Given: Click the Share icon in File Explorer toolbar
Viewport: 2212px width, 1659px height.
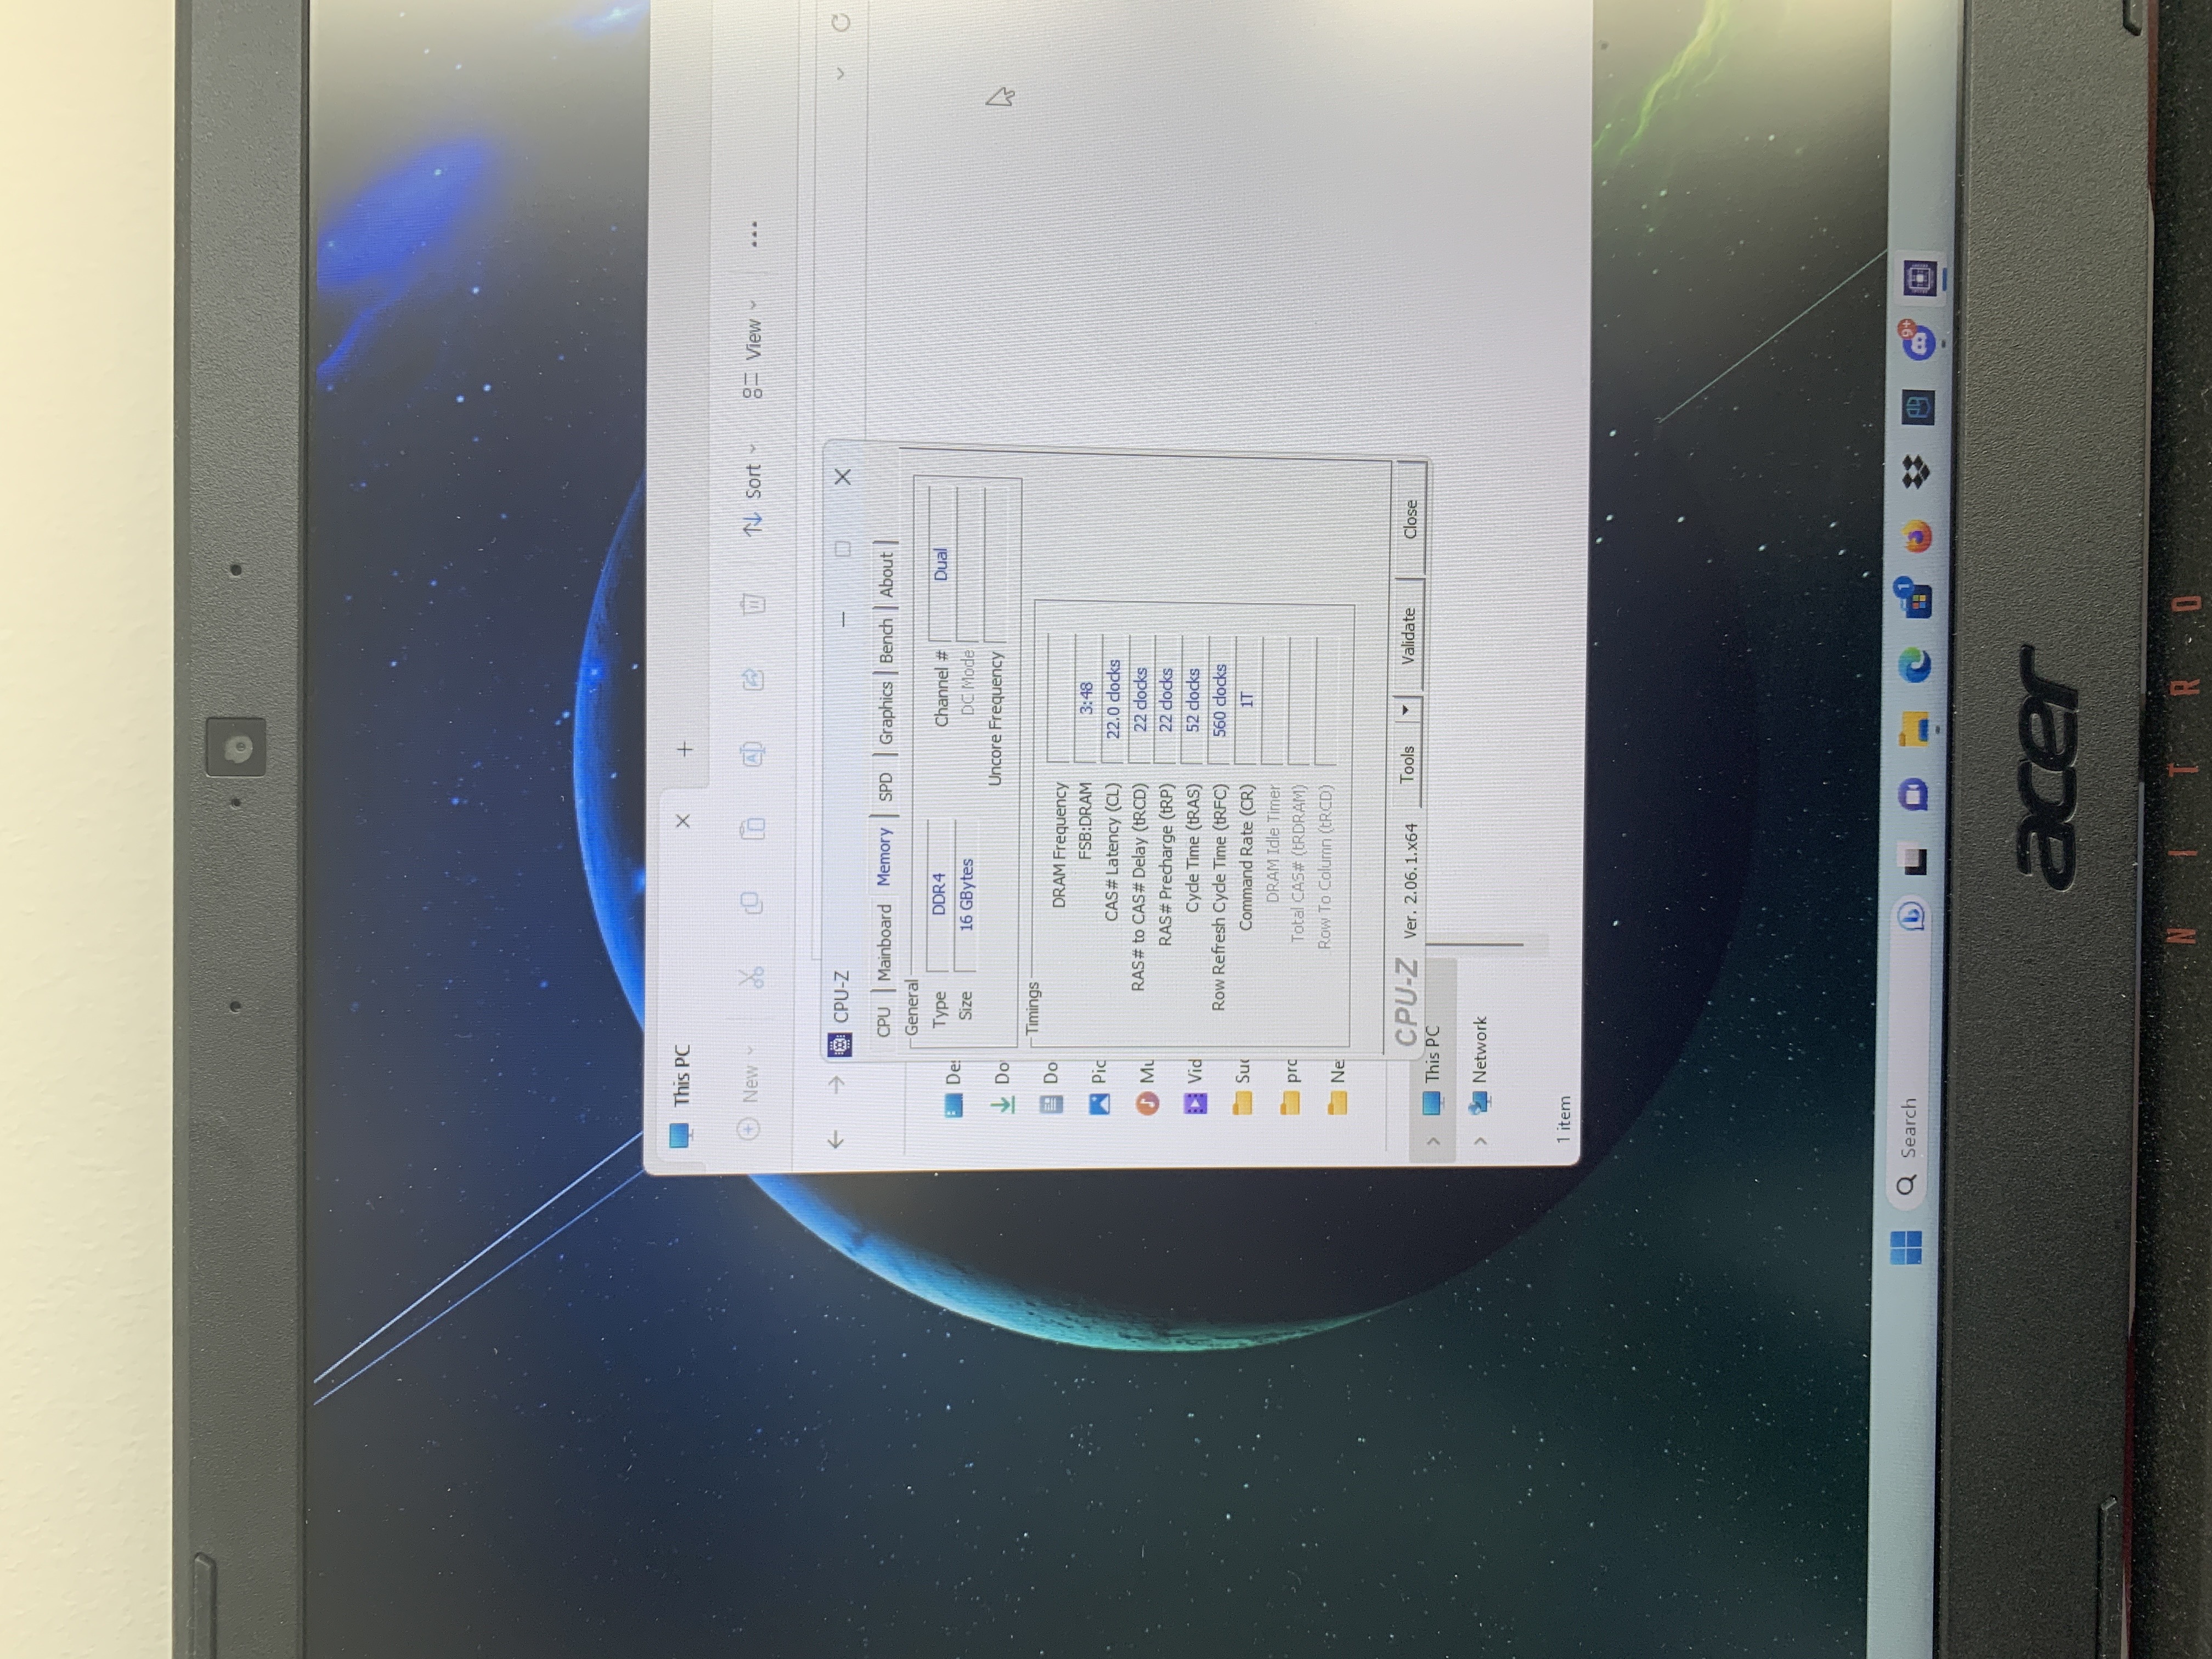Looking at the screenshot, I should (753, 679).
